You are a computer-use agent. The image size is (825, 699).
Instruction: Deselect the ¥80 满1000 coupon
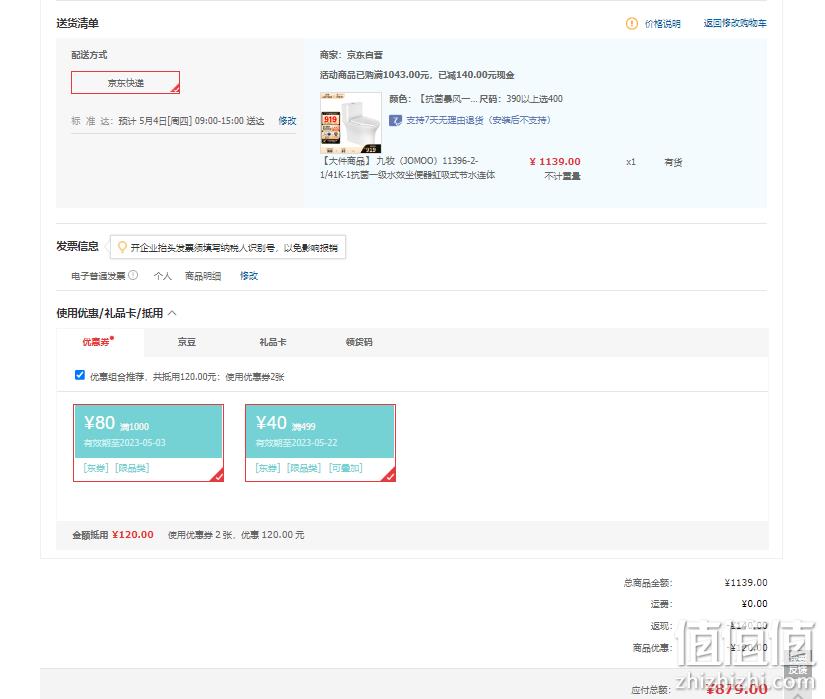click(148, 443)
